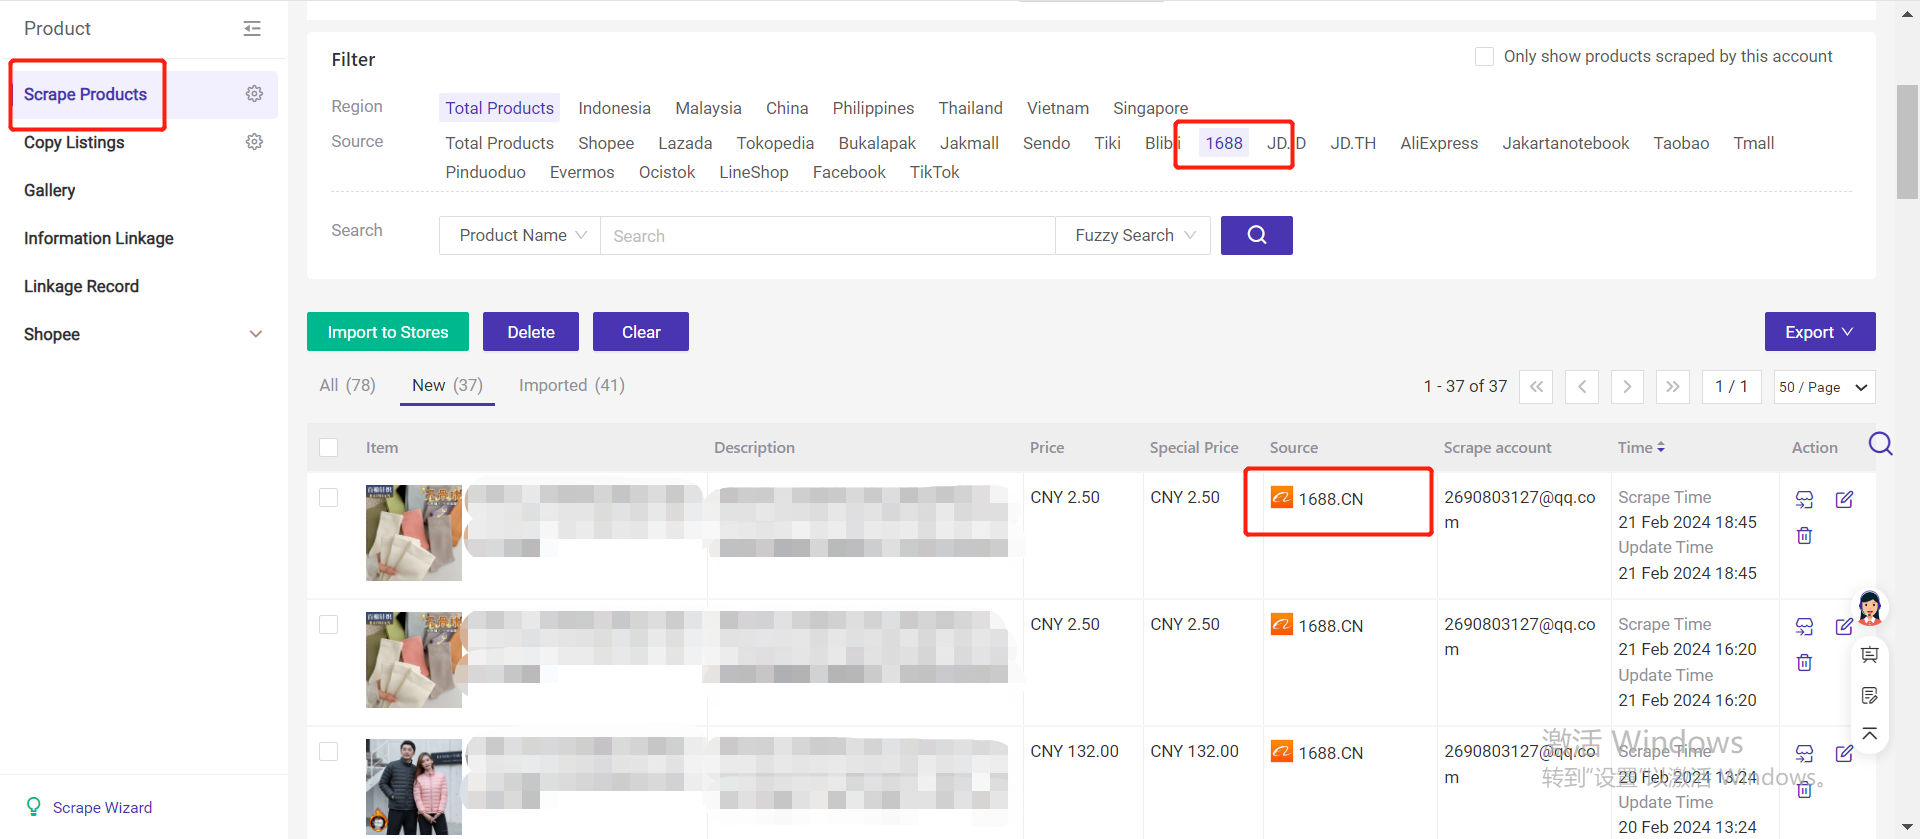The image size is (1920, 839).
Task: Click import icon for 18:45 row
Action: (x=1804, y=499)
